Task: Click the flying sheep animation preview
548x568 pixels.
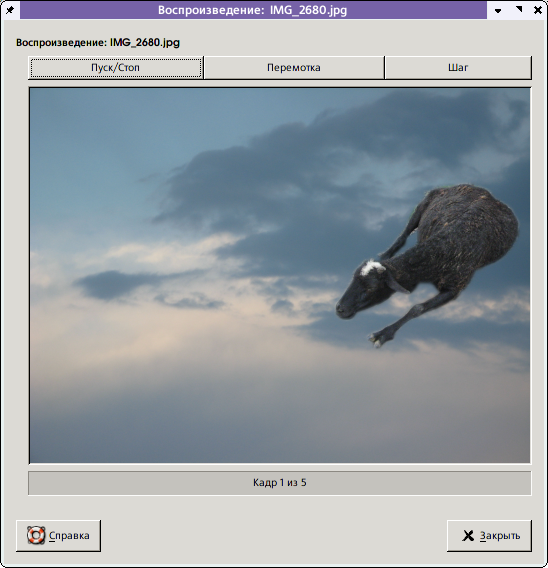Action: click(x=280, y=276)
